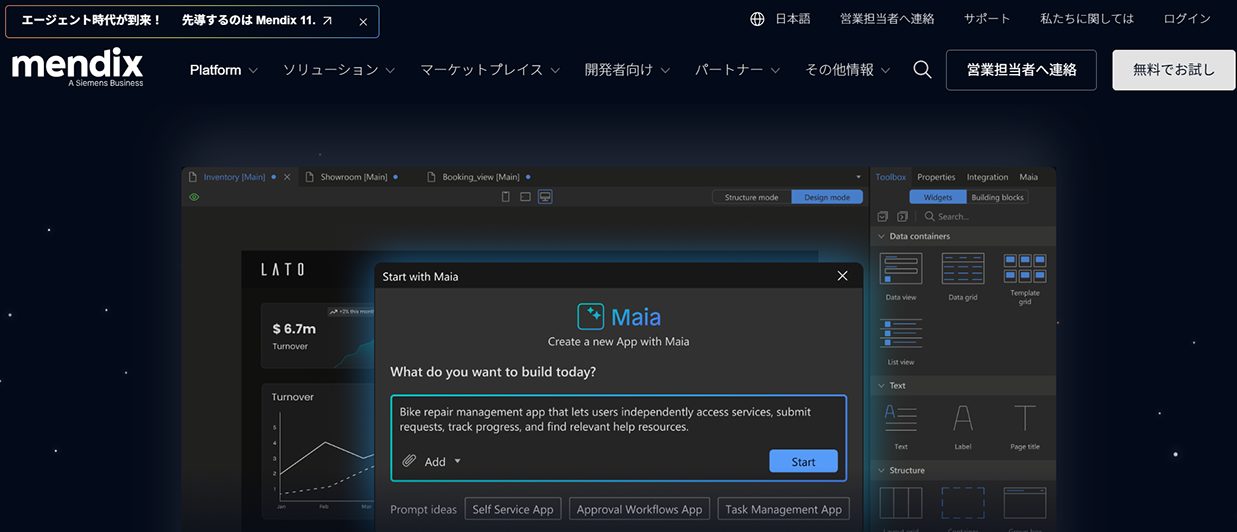The image size is (1237, 532).
Task: Open the search magnifier in the header
Action: pos(922,70)
